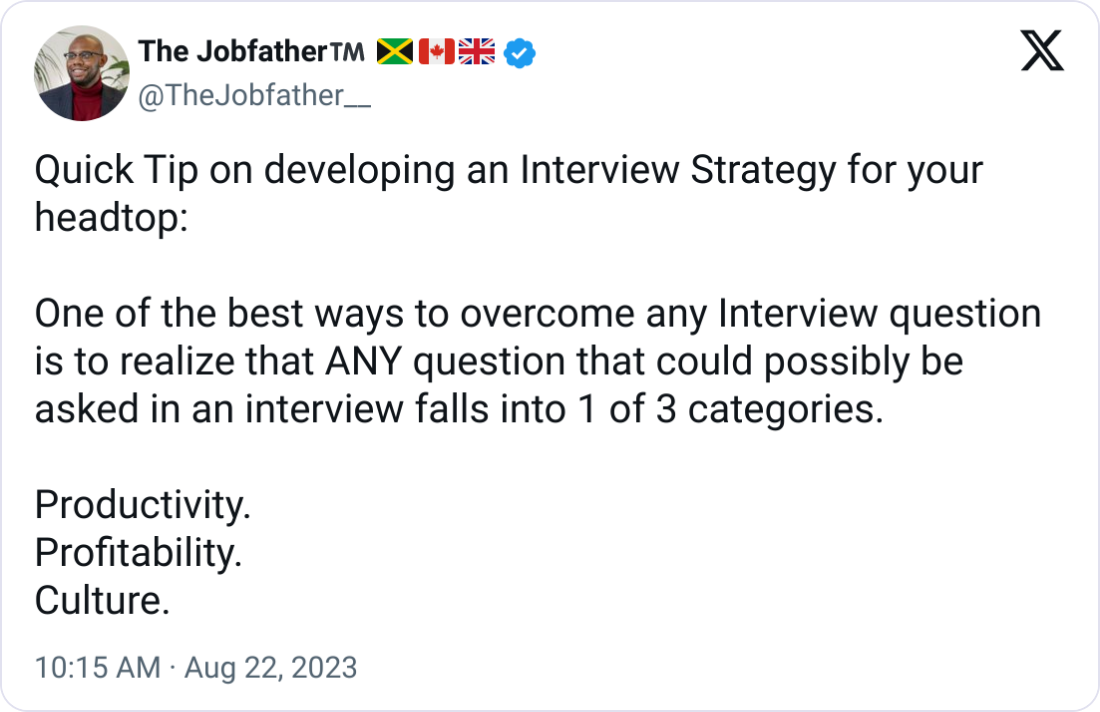Open the @TheJobfather__ handle link

click(x=254, y=96)
